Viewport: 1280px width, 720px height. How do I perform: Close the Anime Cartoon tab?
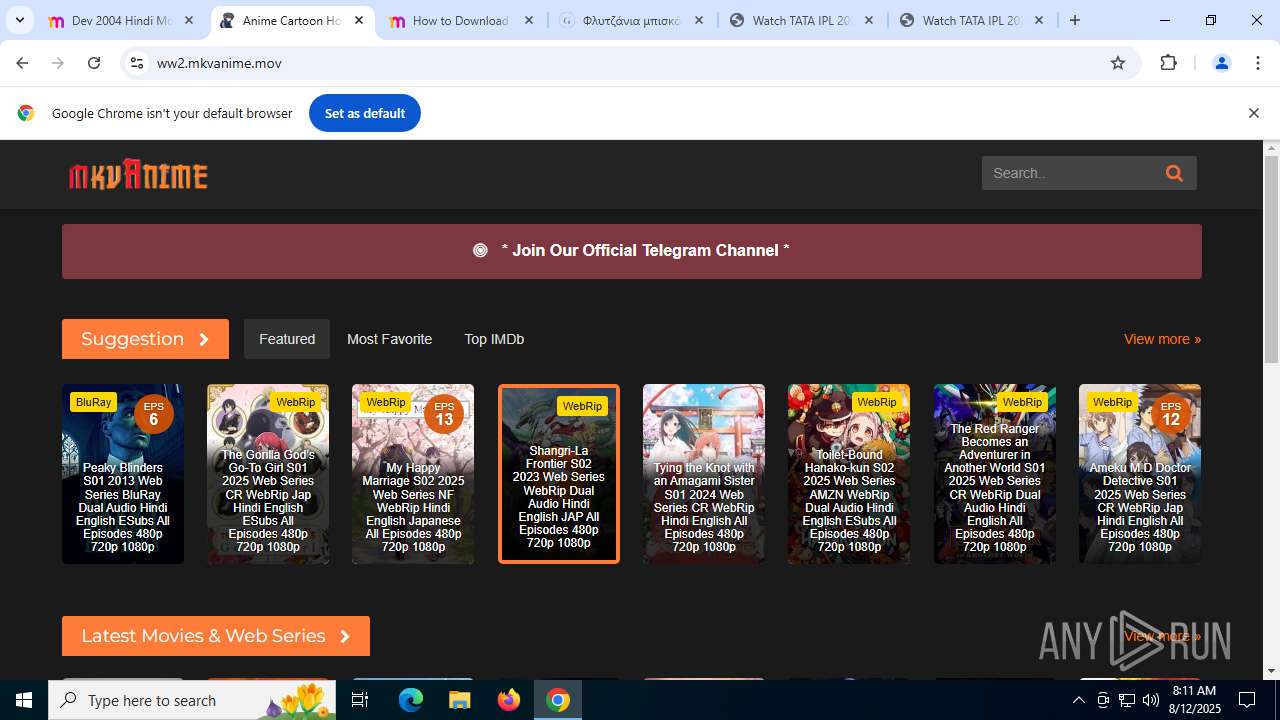(x=359, y=20)
